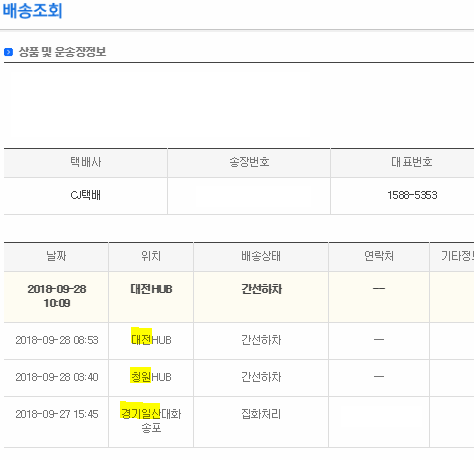Click the highlighted 청원HUB location
The height and width of the screenshot is (460, 474).
click(x=151, y=377)
